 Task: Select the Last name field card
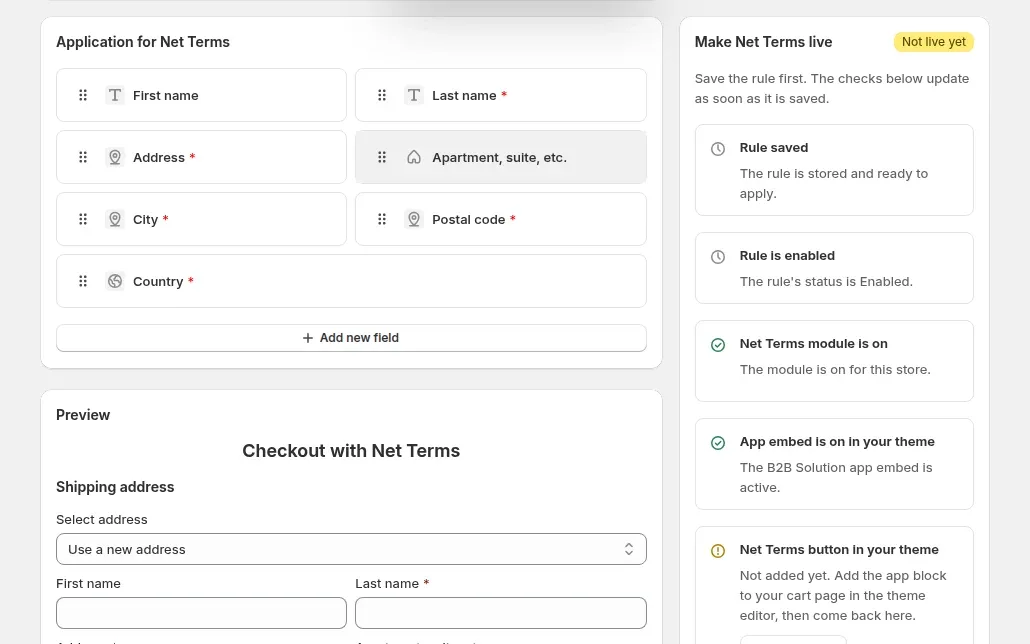point(501,95)
